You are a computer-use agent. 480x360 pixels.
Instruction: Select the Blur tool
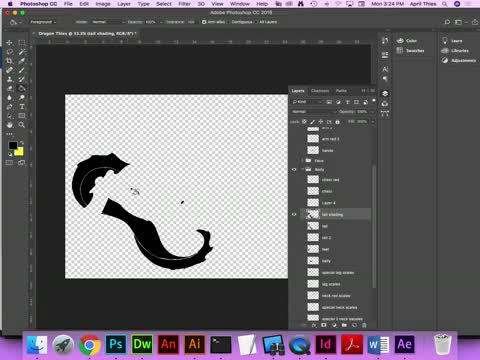(9, 97)
